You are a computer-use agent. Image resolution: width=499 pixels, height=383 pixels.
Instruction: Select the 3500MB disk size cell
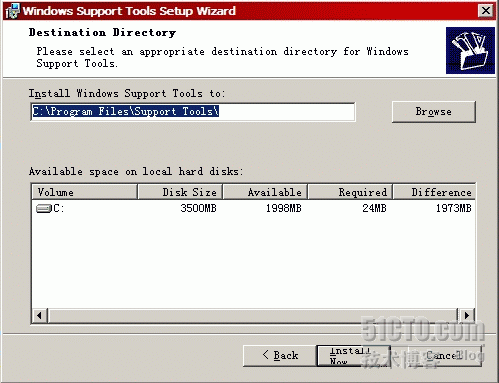[198, 208]
